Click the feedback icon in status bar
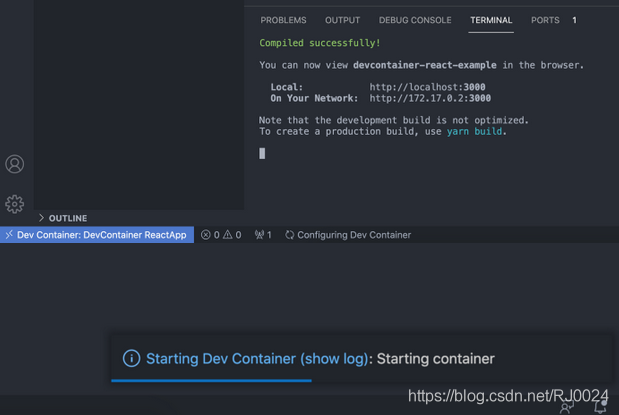 (567, 407)
